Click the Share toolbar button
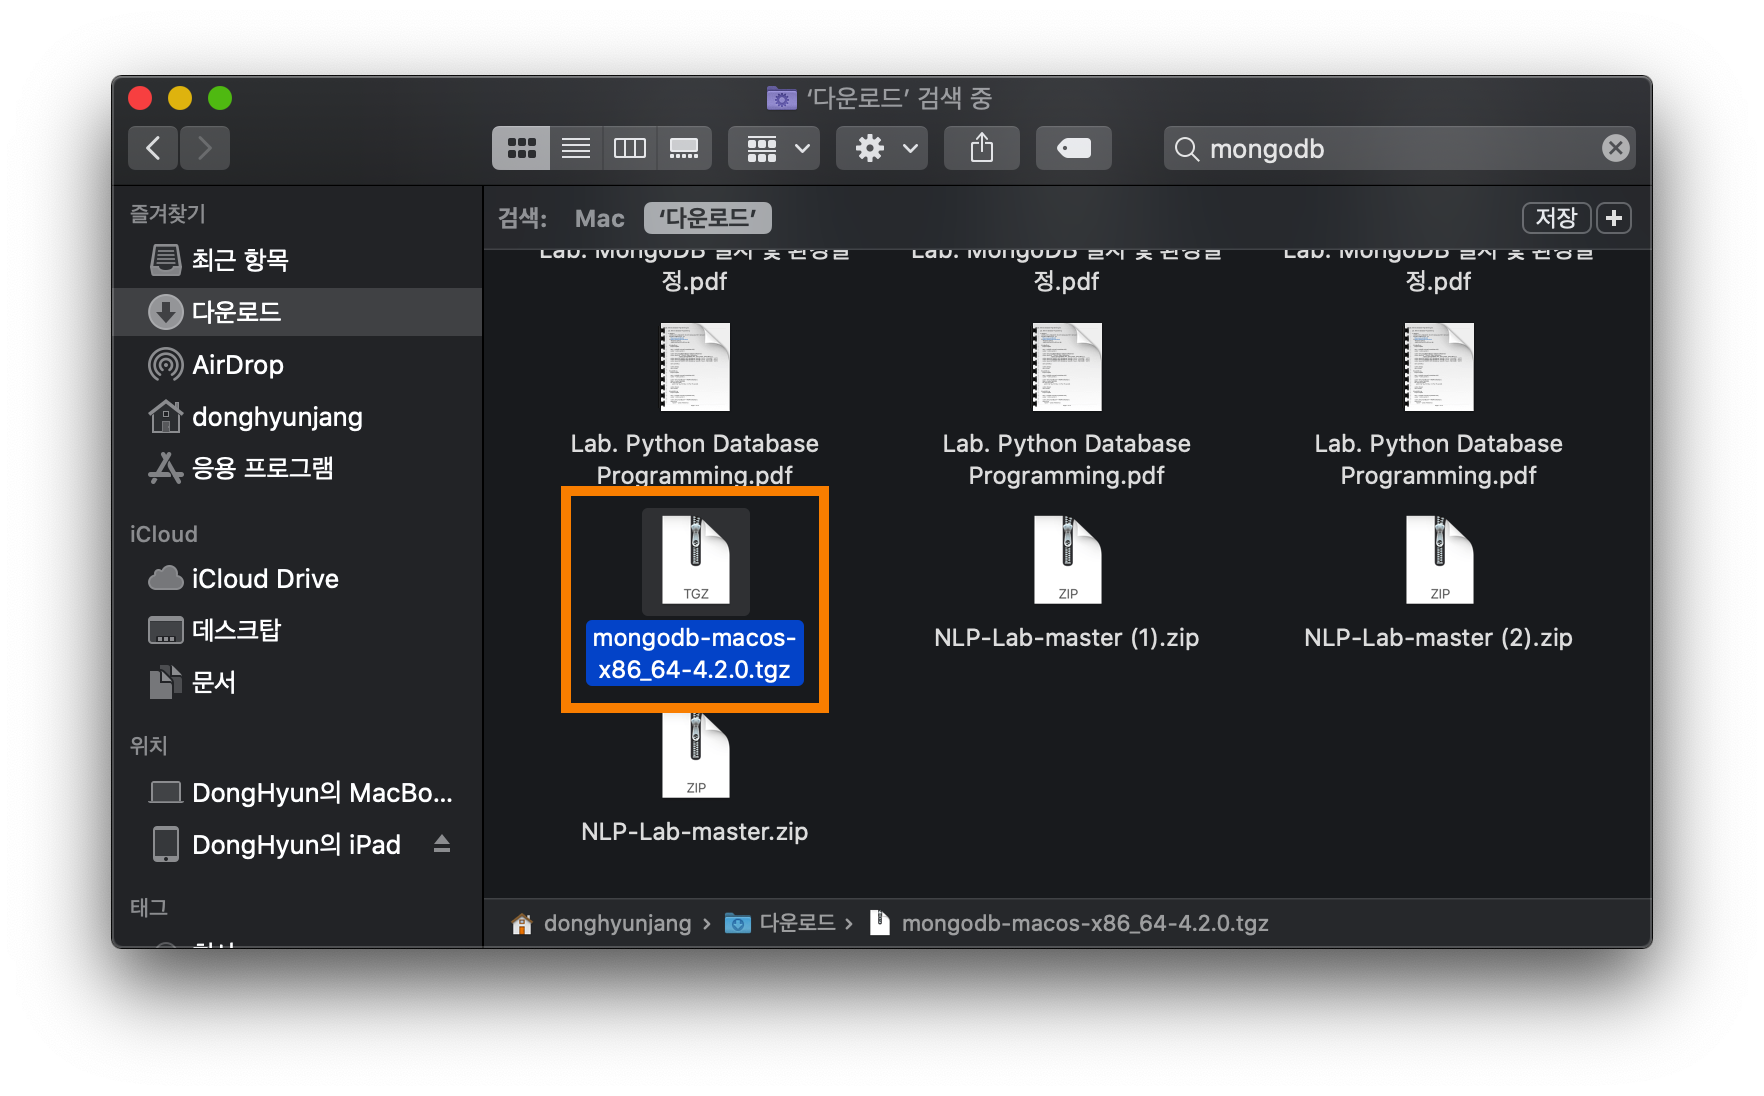This screenshot has width=1764, height=1096. [x=982, y=148]
